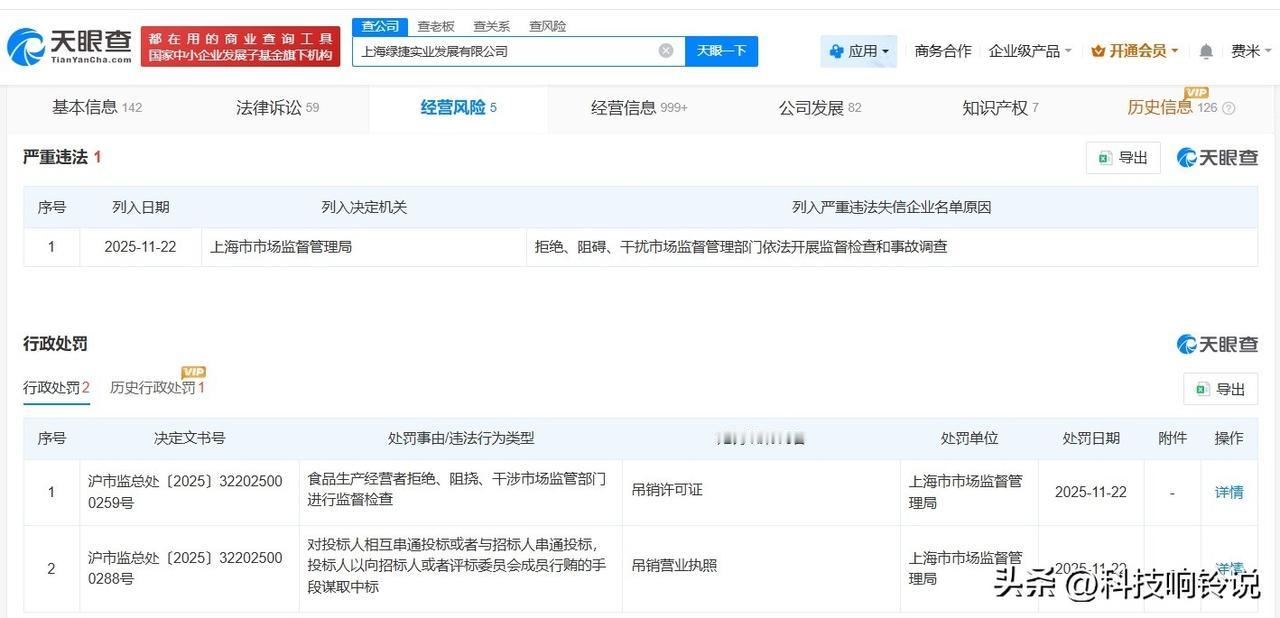Expand the 应用 dropdown
This screenshot has height=618, width=1280.
pyautogui.click(x=859, y=51)
